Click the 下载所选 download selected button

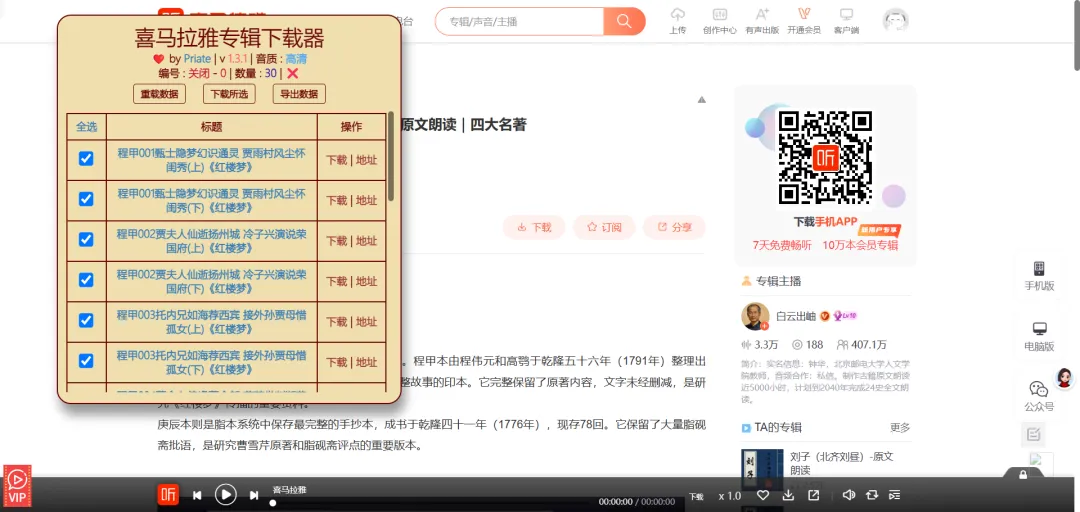(x=229, y=94)
